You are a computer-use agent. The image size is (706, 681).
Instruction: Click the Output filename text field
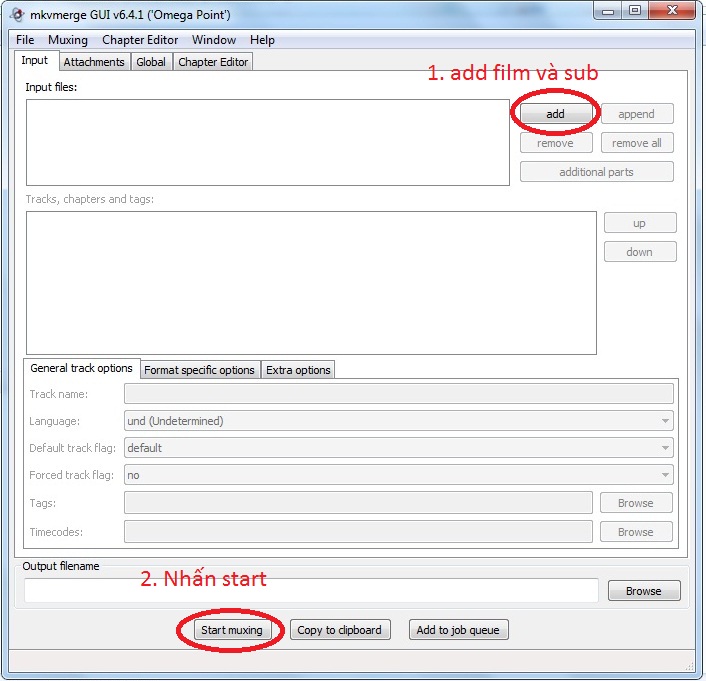coord(311,591)
